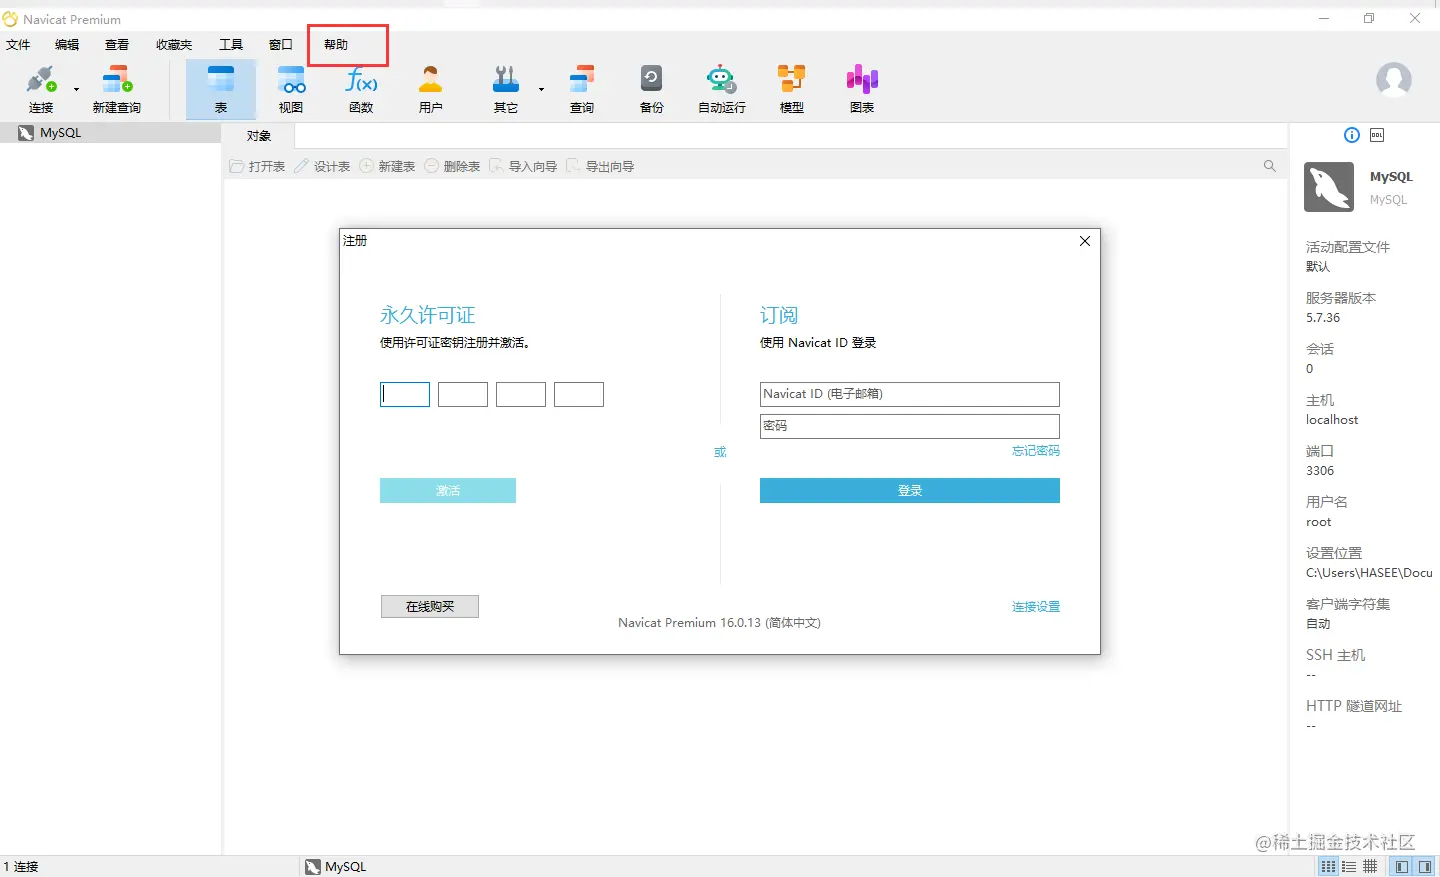Open the 工具 (Tools) menu
This screenshot has height=877, width=1440.
(231, 45)
